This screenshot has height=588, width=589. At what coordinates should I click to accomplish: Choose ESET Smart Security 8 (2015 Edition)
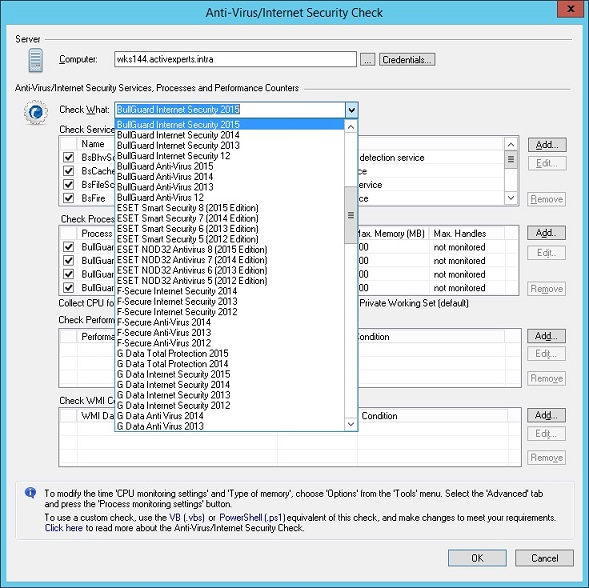pyautogui.click(x=230, y=208)
